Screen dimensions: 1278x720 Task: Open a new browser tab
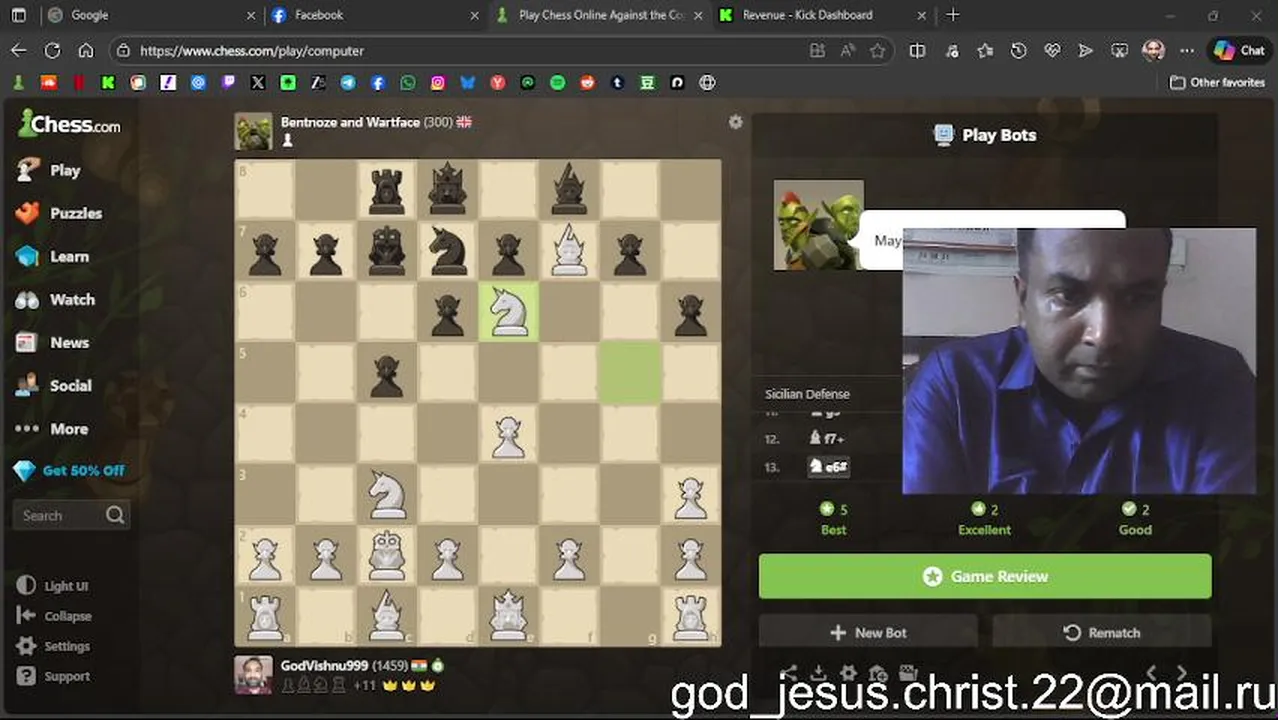[x=952, y=15]
